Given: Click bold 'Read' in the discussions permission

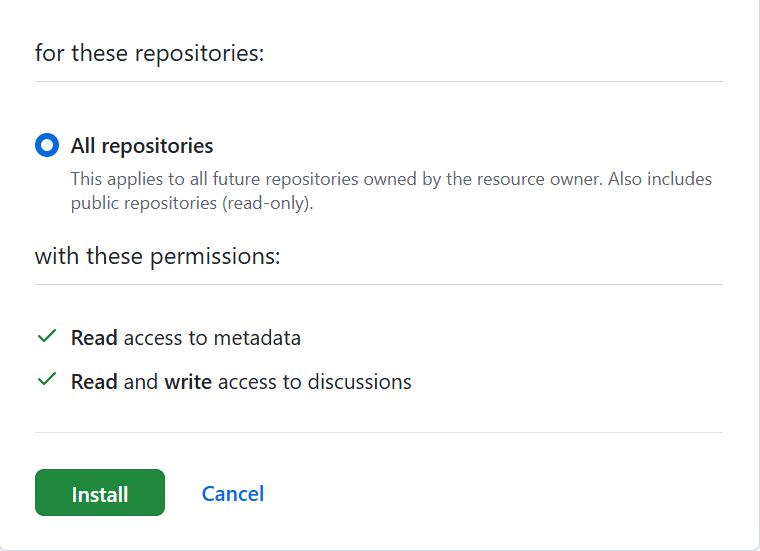Looking at the screenshot, I should tap(94, 382).
